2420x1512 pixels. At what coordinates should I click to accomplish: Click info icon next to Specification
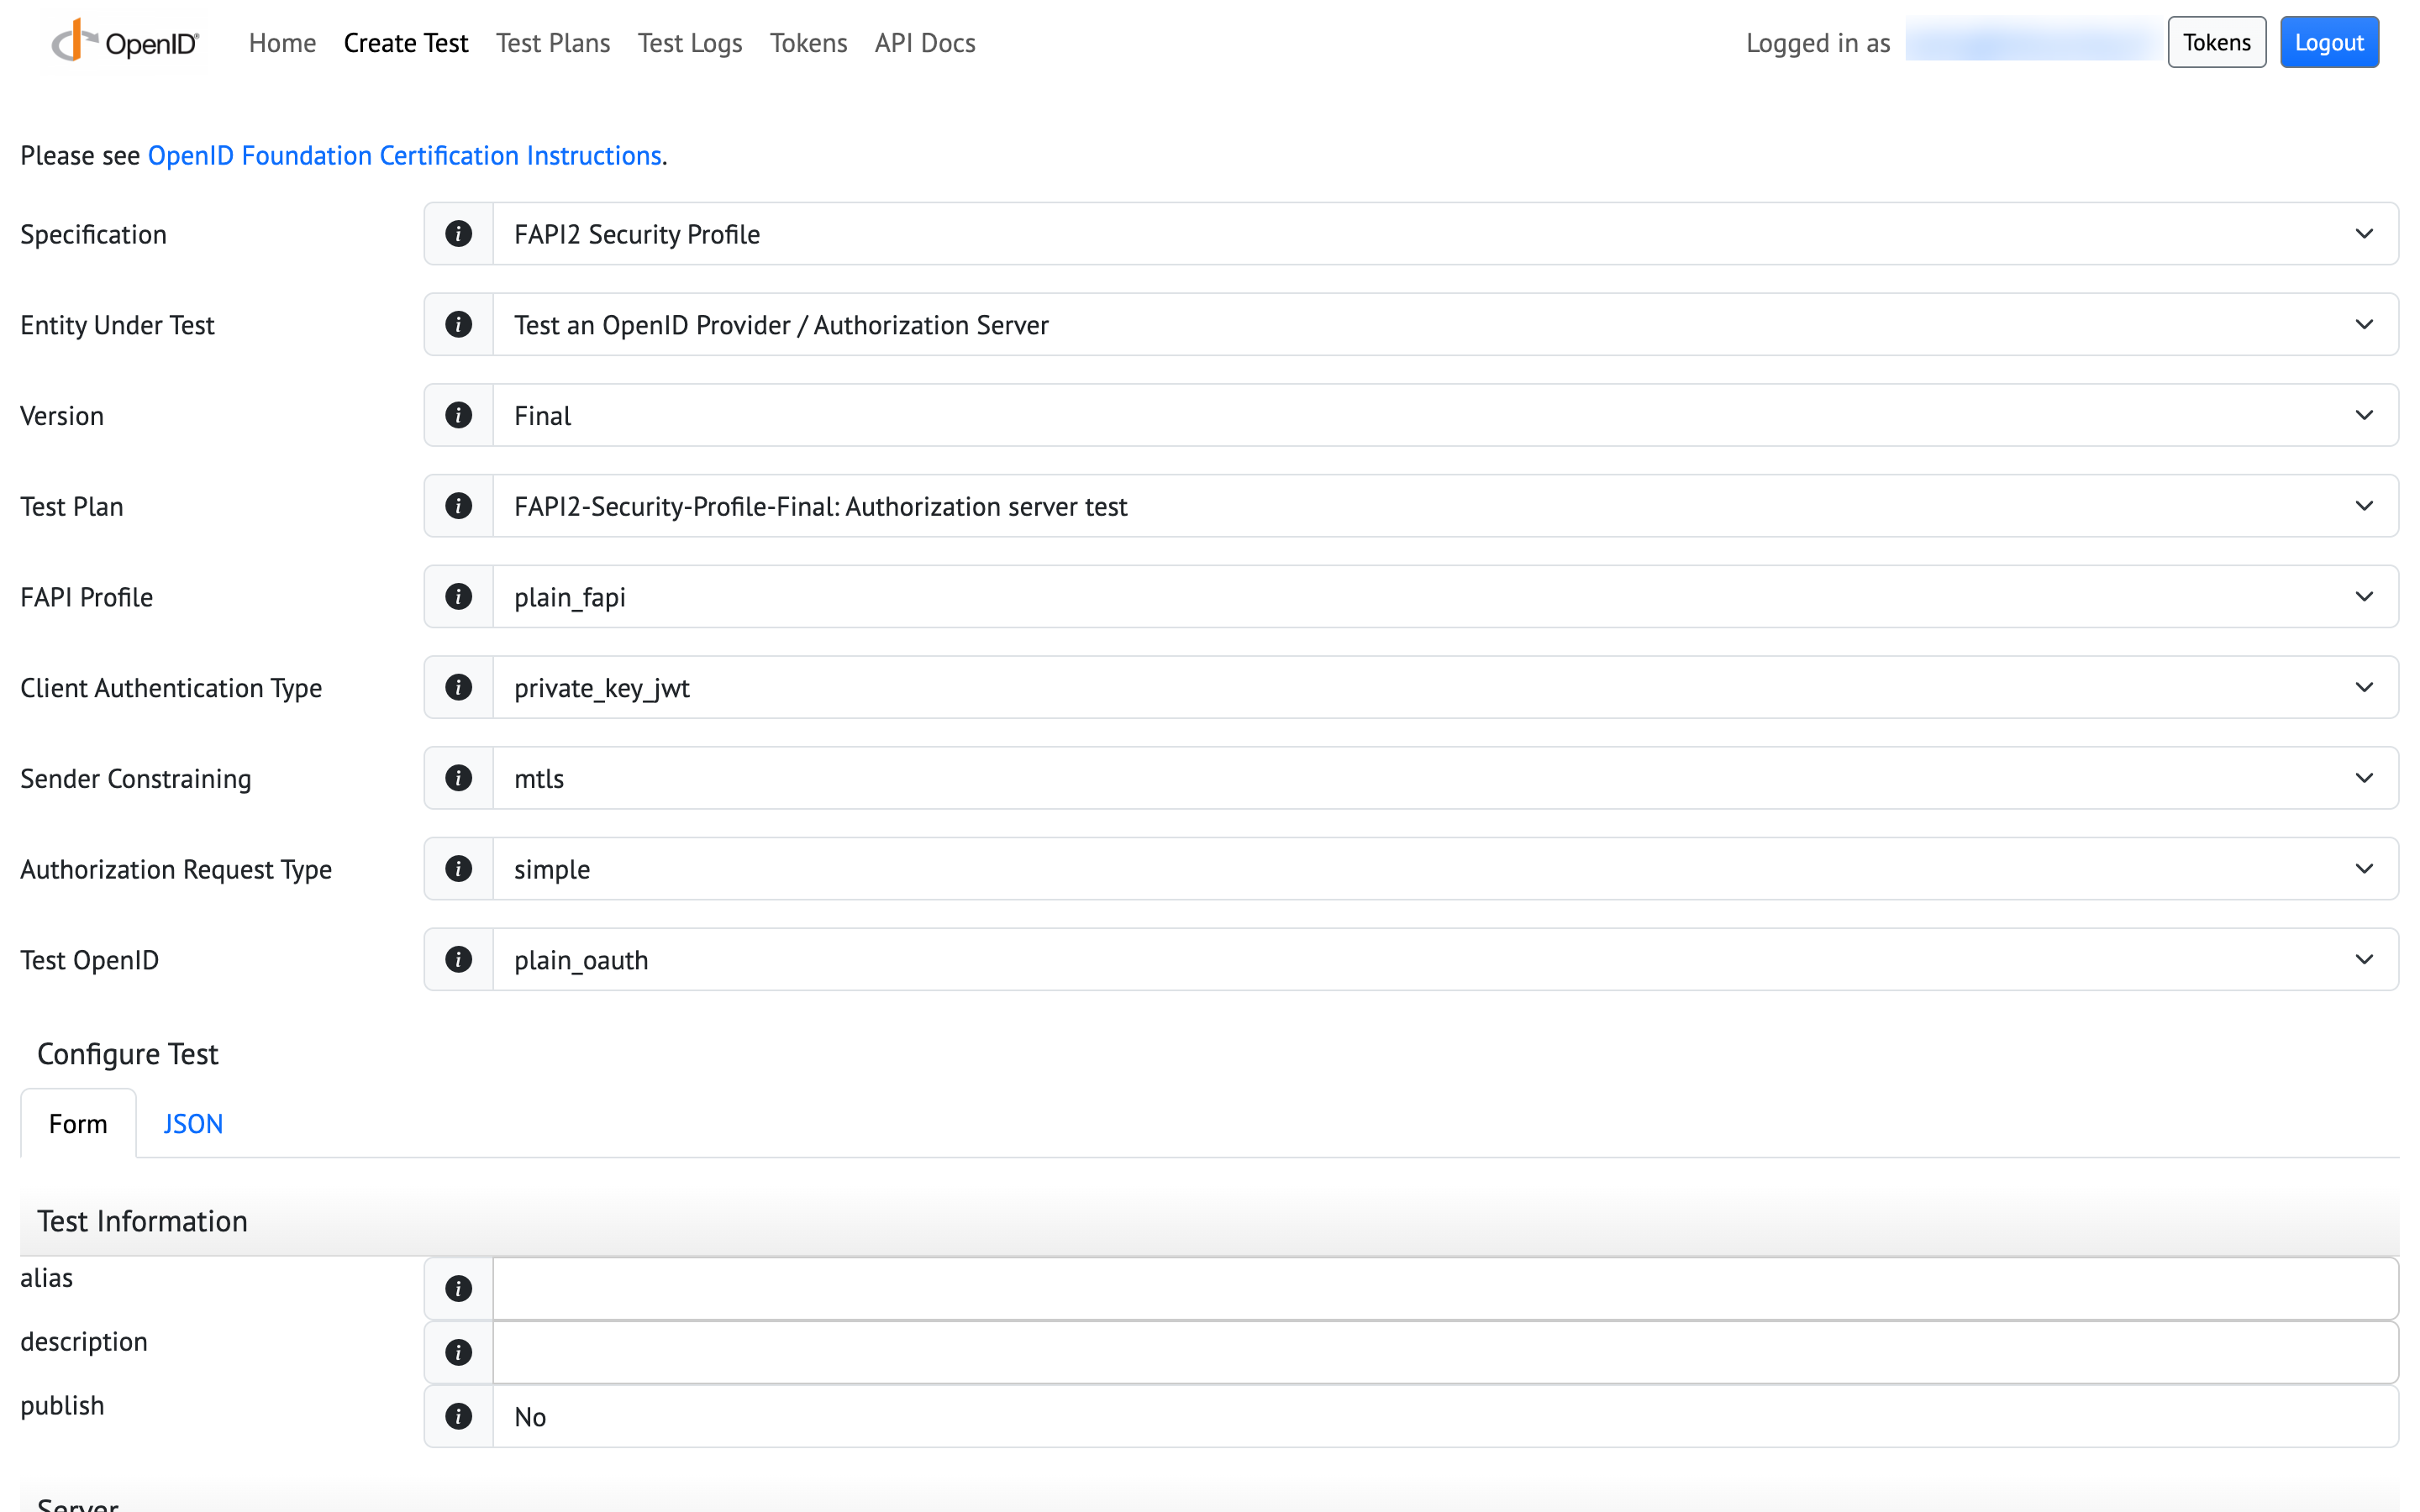click(458, 234)
